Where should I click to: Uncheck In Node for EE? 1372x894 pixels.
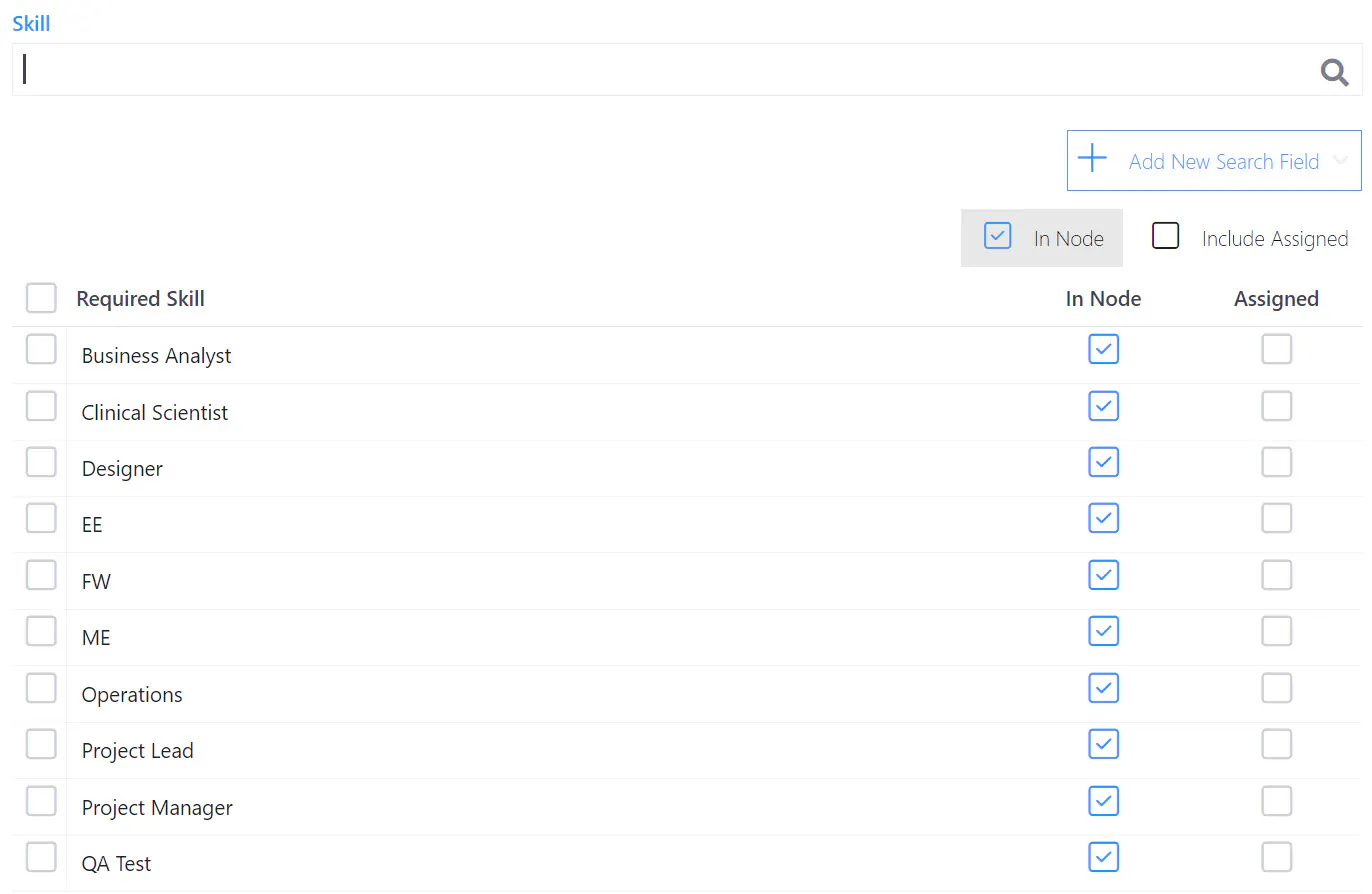(1103, 518)
